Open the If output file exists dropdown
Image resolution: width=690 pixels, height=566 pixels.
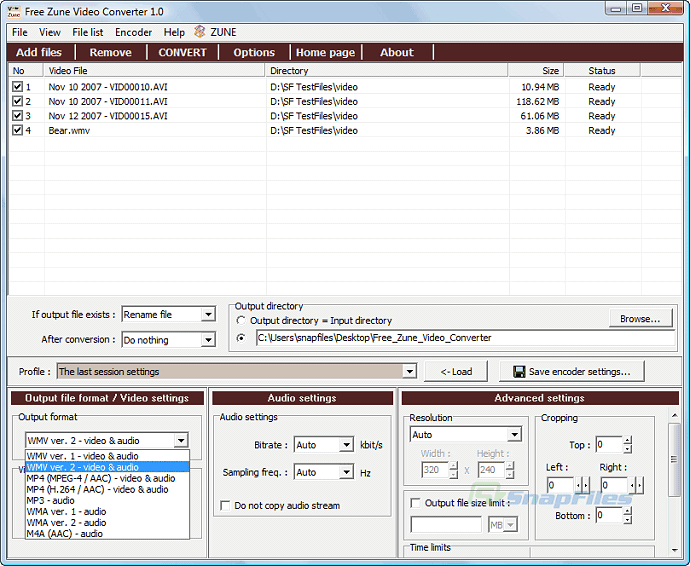(x=208, y=314)
